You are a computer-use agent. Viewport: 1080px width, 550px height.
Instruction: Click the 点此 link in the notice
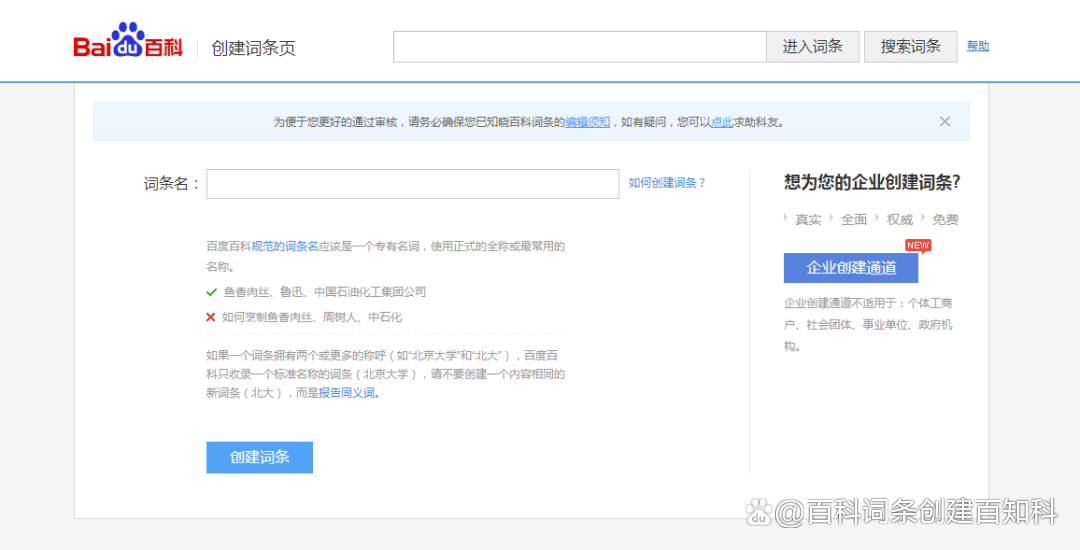pos(721,122)
